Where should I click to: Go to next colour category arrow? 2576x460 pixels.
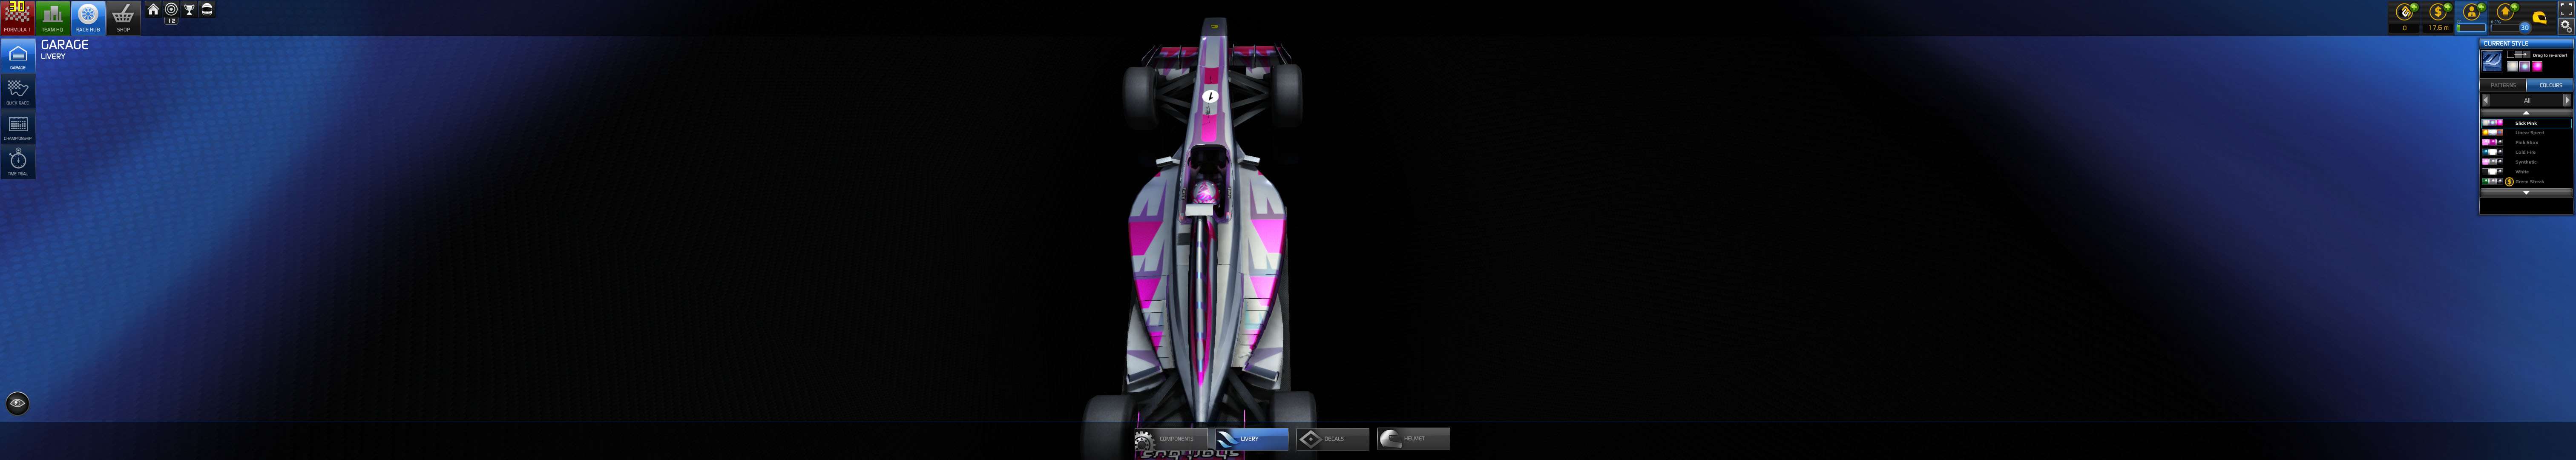point(2567,100)
